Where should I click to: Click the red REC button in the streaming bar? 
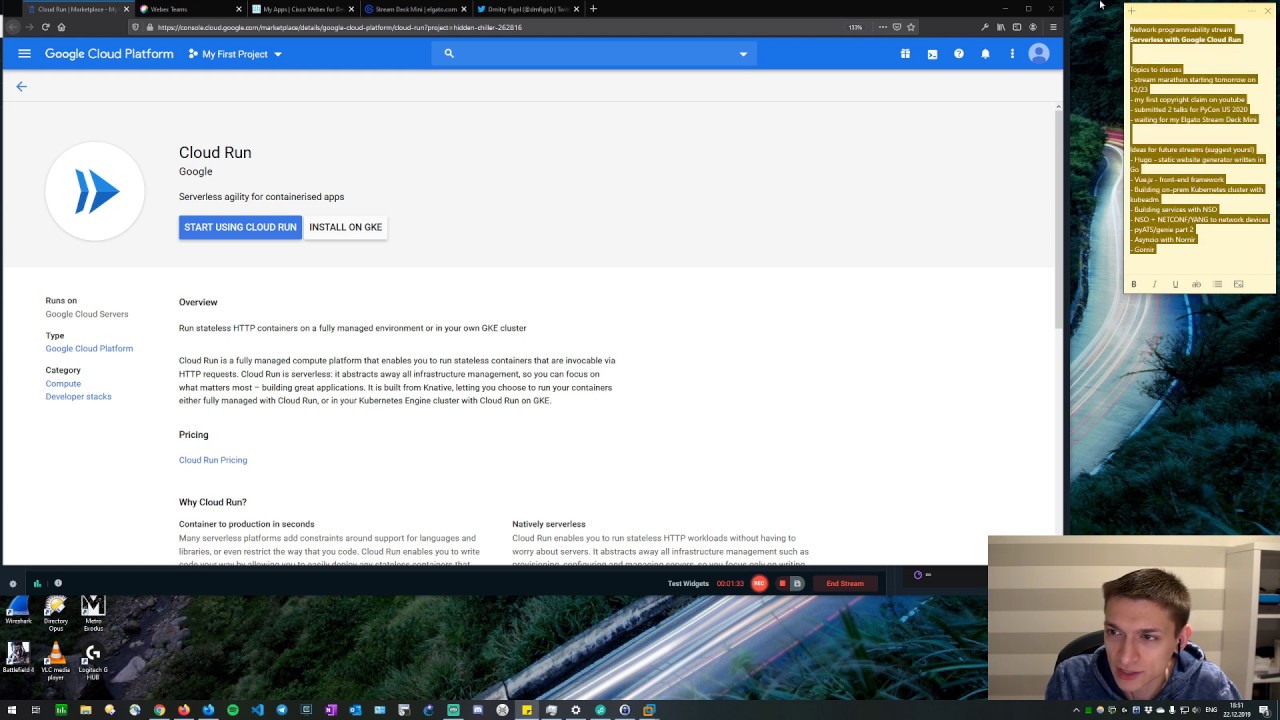[759, 583]
